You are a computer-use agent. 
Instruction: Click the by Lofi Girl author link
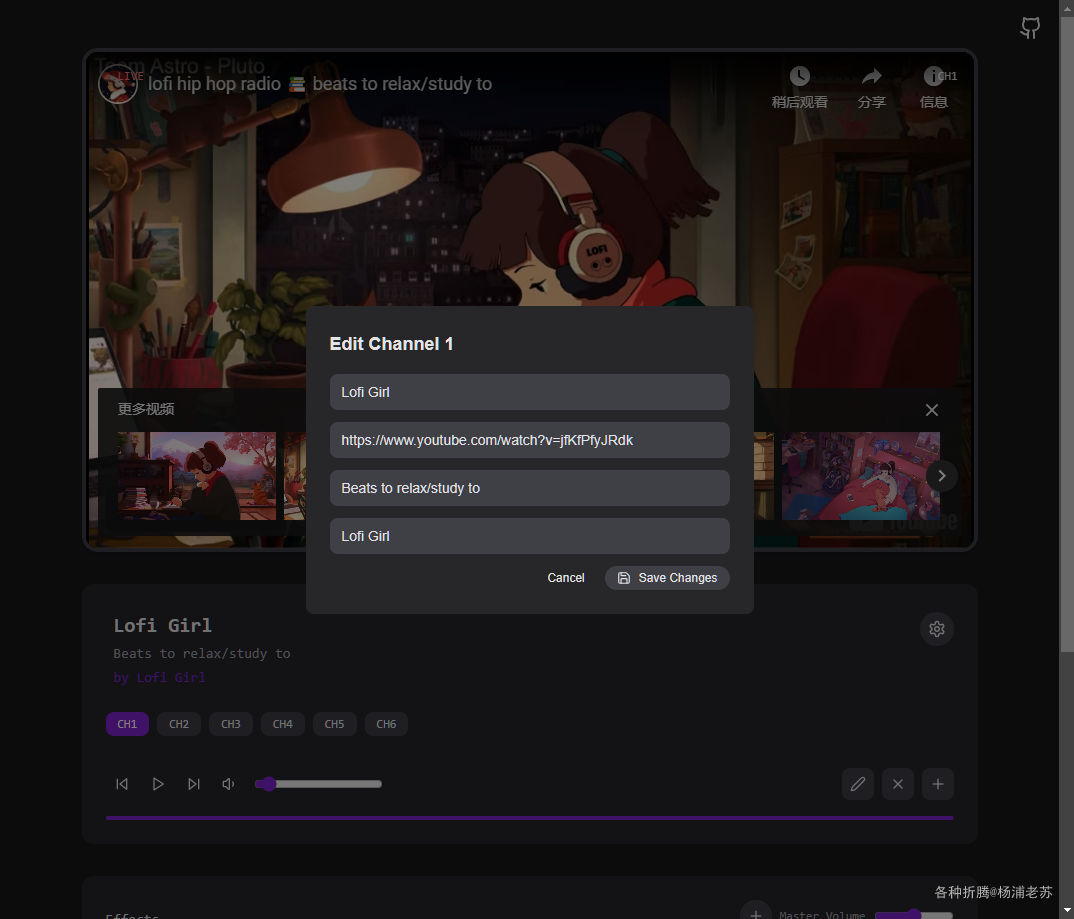(160, 677)
